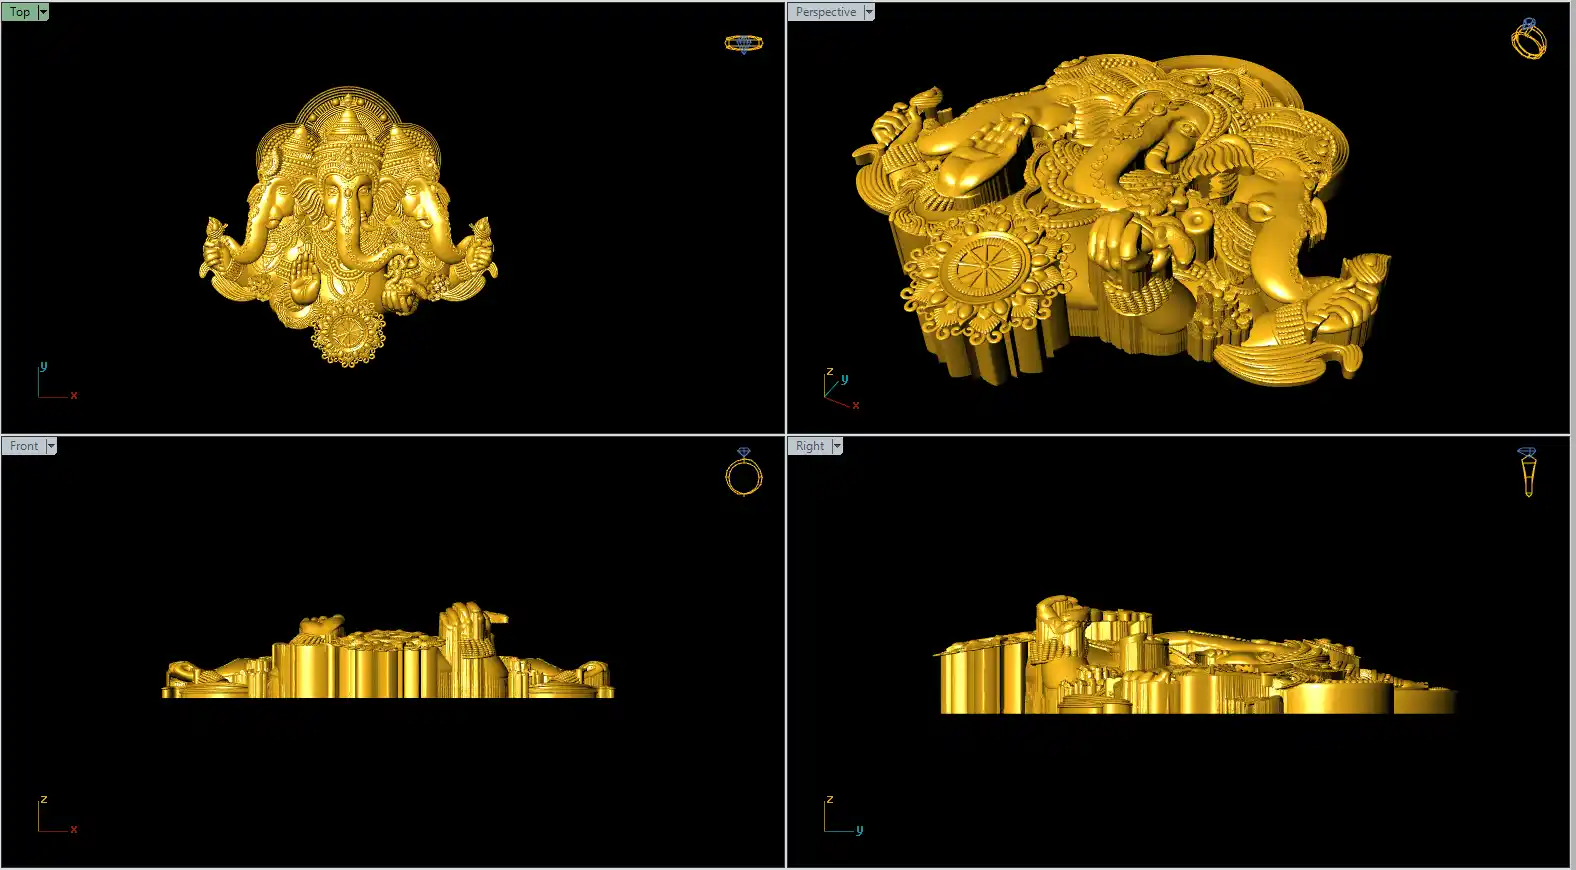
Task: Activate the Top viewport title tab
Action: pos(19,12)
